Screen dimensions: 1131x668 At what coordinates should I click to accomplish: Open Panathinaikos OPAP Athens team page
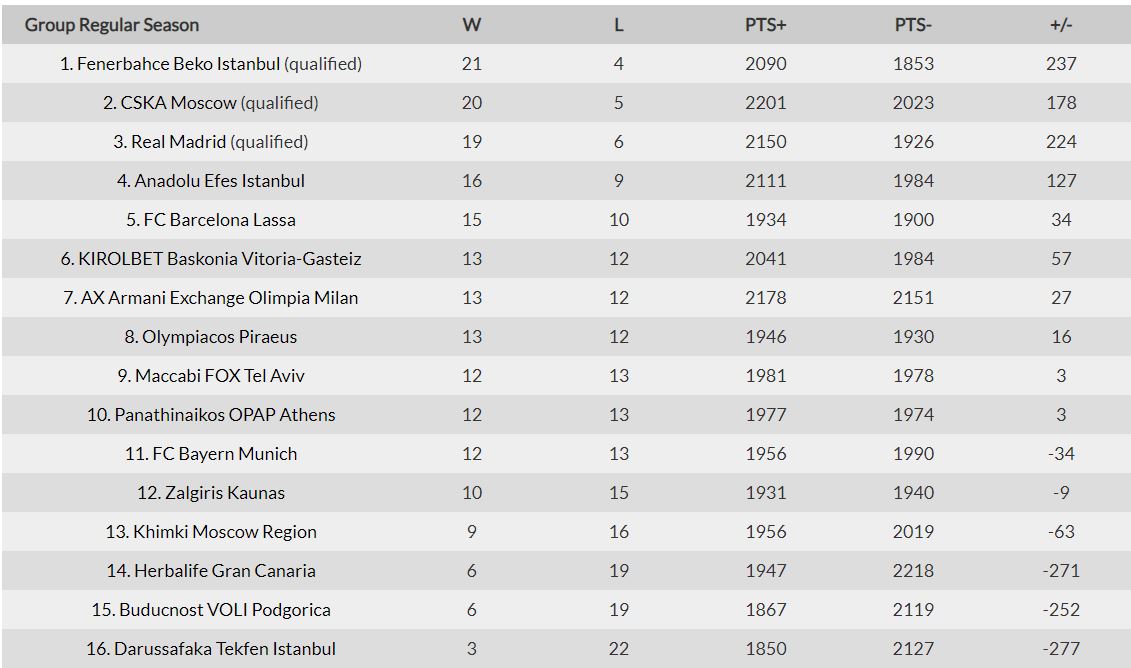point(224,415)
